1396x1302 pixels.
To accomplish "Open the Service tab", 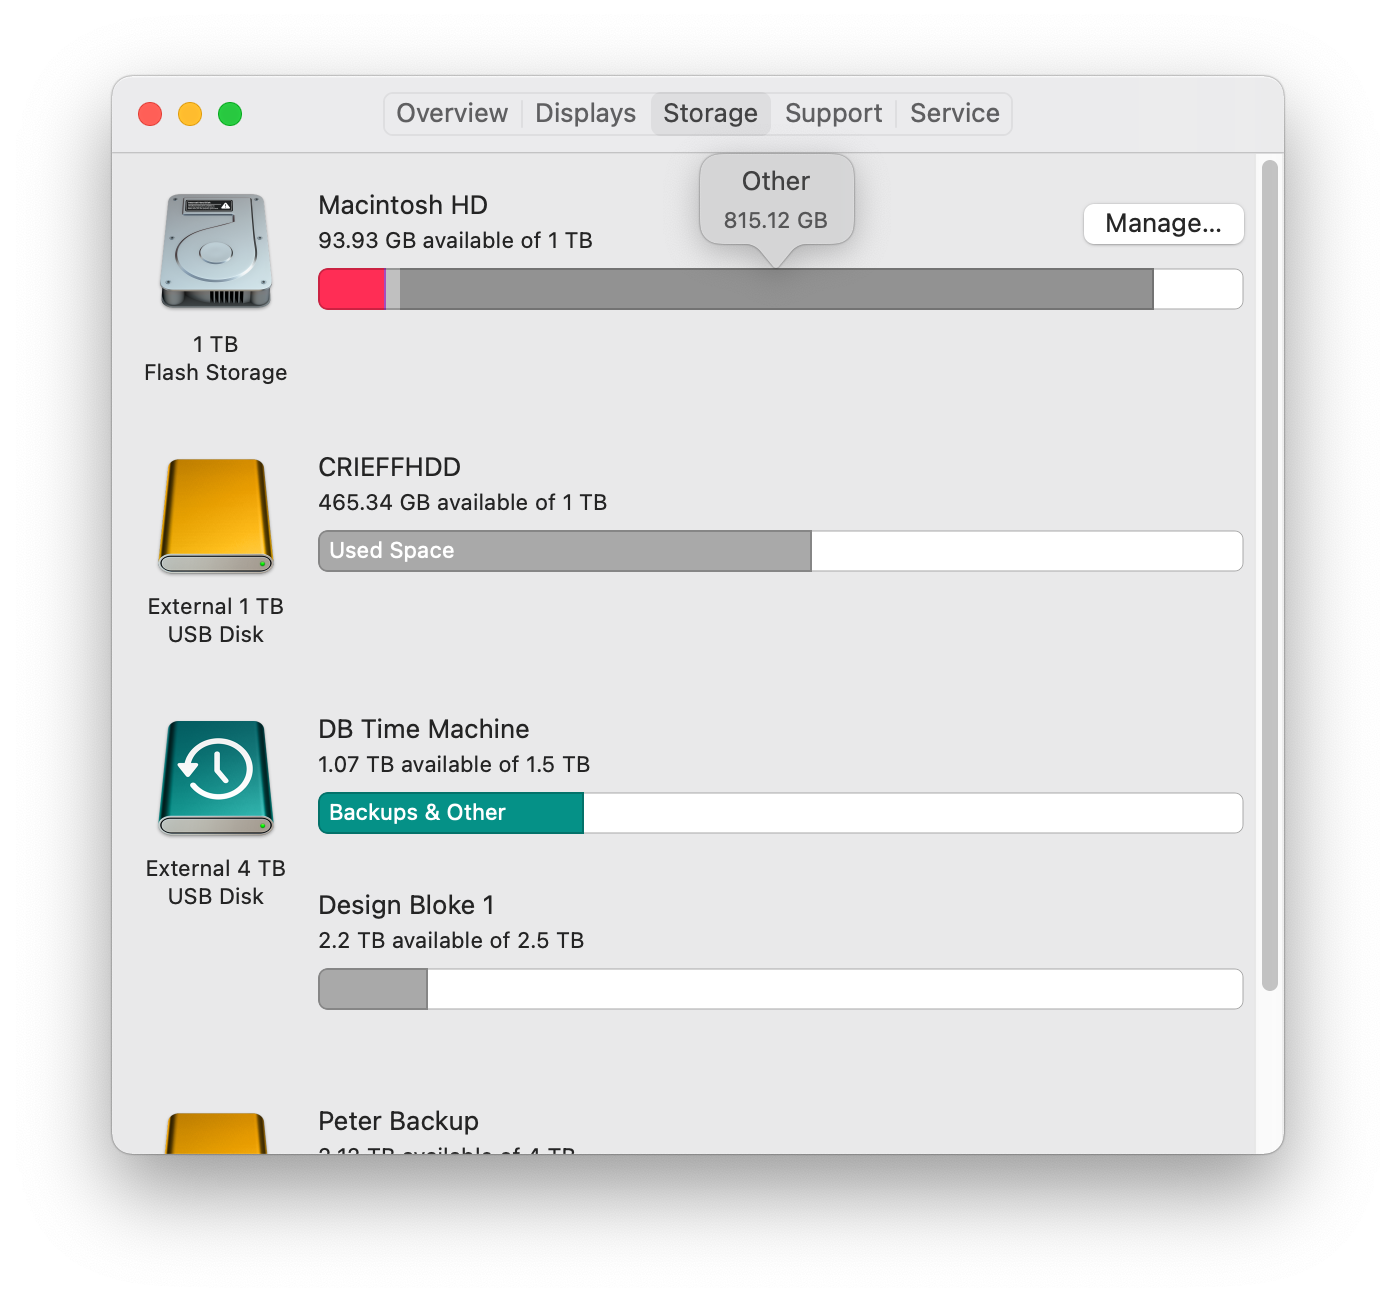I will [x=955, y=113].
